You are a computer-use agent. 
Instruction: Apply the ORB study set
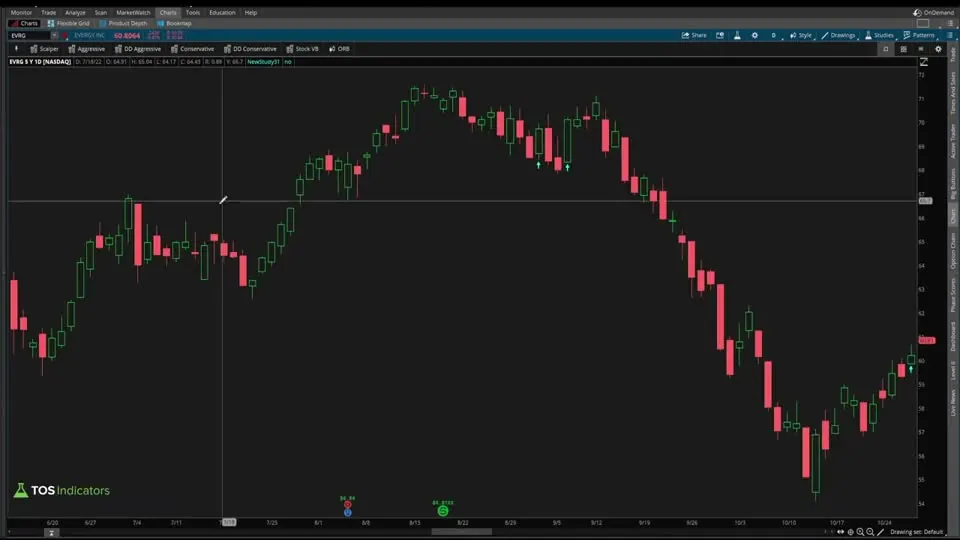339,49
